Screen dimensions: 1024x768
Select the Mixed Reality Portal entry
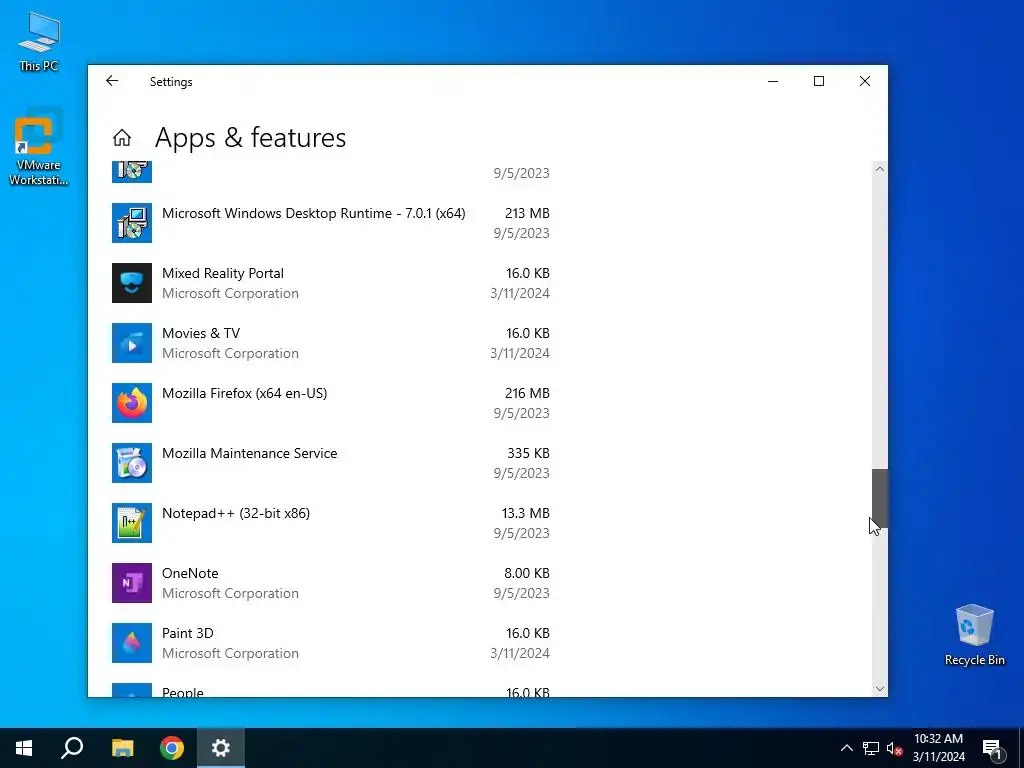330,283
